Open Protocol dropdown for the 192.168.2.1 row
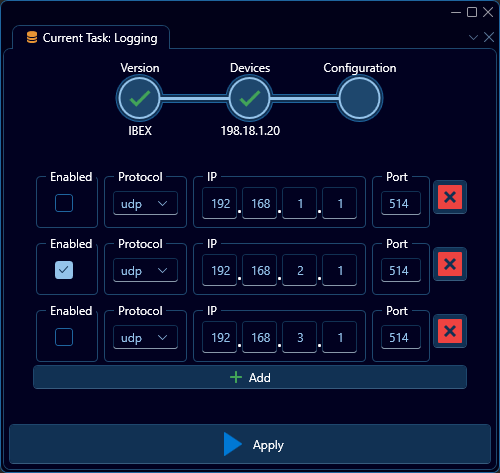Viewport: 500px width, 473px height. 145,270
